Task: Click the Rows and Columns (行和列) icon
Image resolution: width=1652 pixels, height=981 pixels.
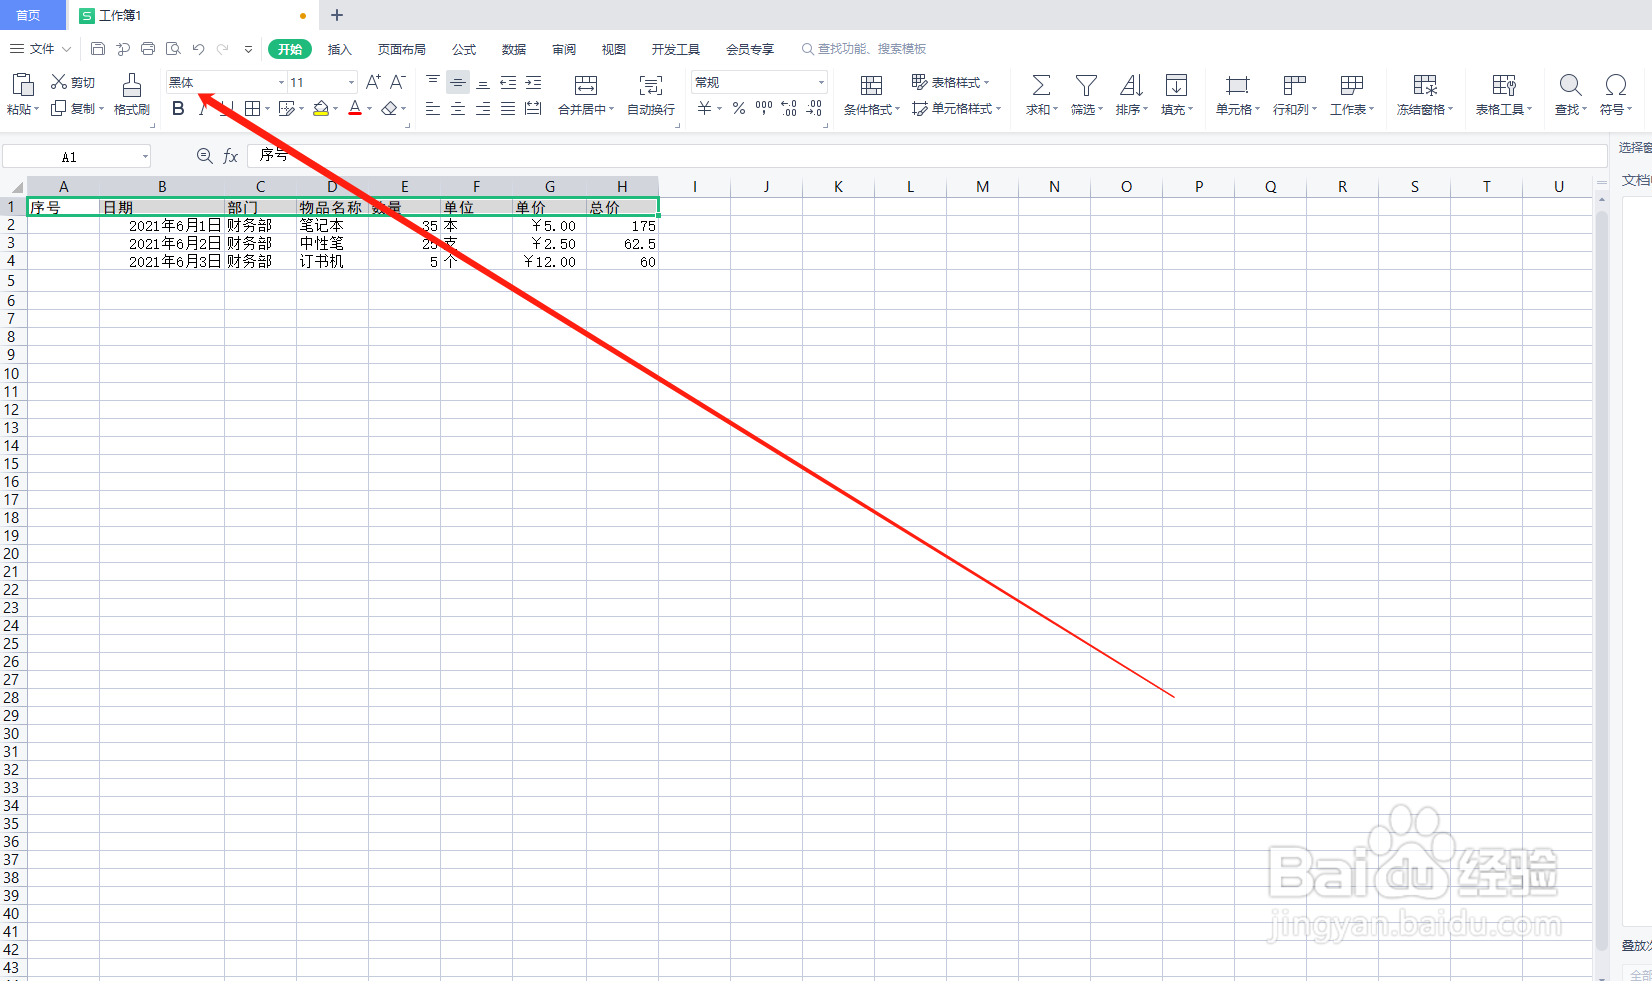Action: (x=1295, y=85)
